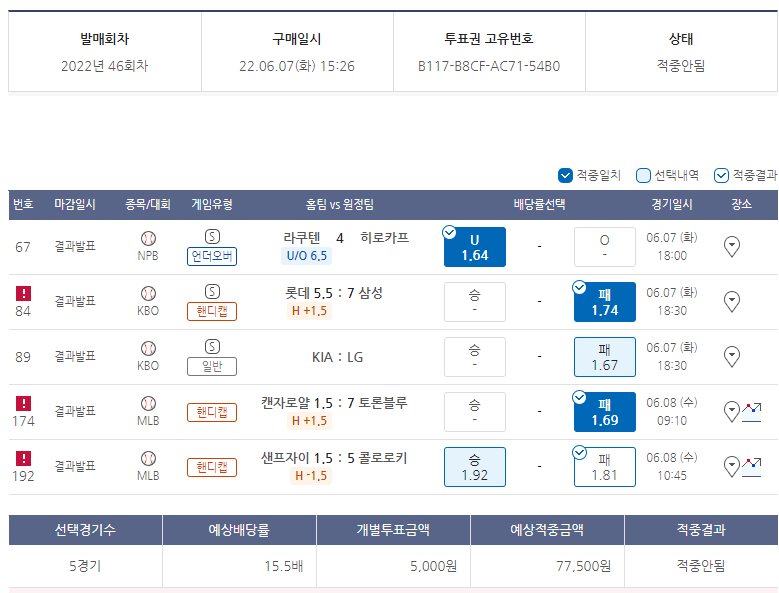
Task: Click the U/O 6.5 label
Action: [307, 256]
